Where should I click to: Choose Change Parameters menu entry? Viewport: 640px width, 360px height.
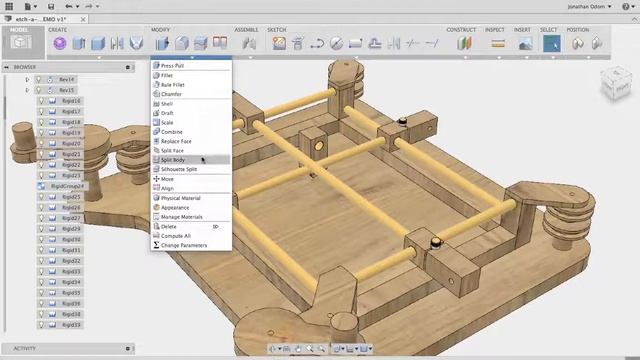tap(191, 245)
